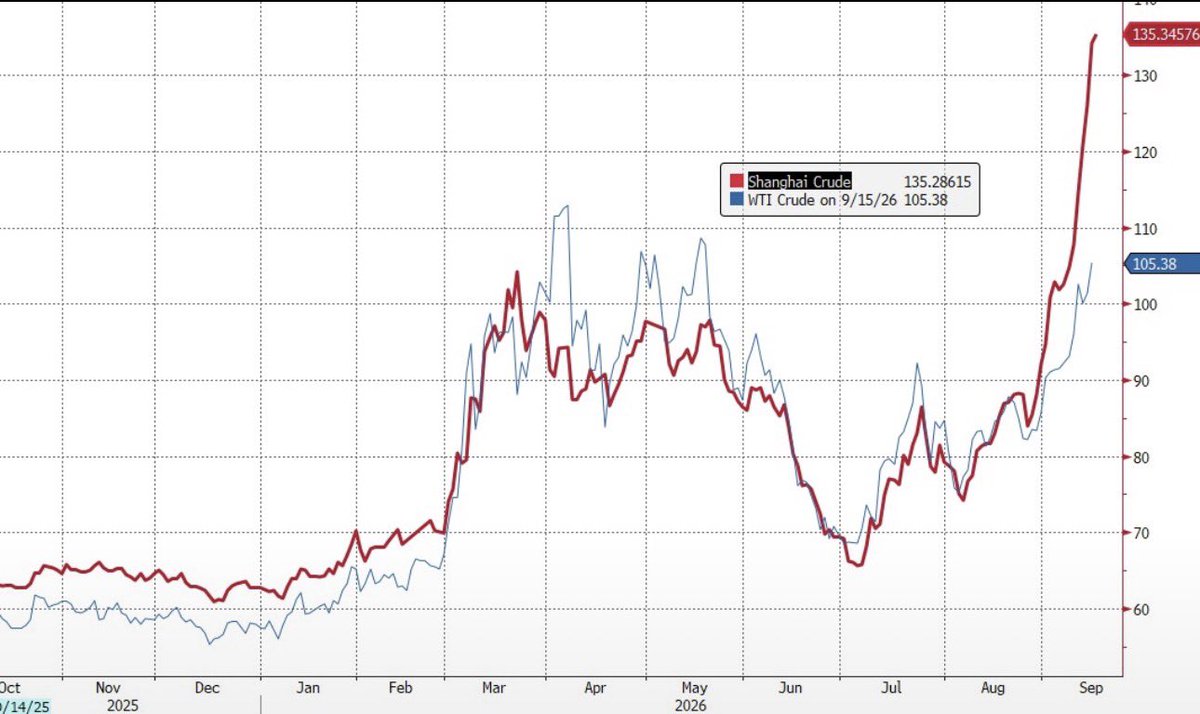The width and height of the screenshot is (1200, 714).
Task: Click the Jun x-axis month label
Action: (790, 688)
